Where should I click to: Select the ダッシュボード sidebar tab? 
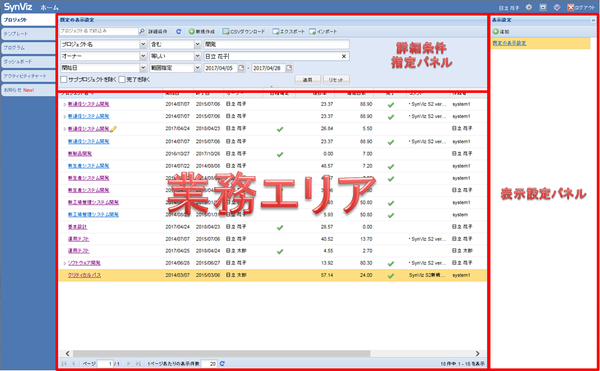coord(28,62)
